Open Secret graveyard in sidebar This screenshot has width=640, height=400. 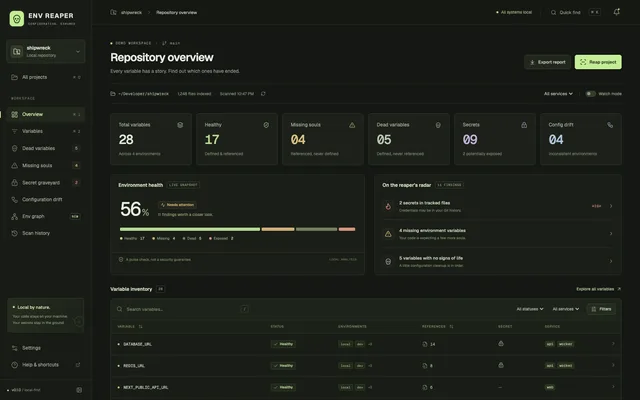click(45, 183)
